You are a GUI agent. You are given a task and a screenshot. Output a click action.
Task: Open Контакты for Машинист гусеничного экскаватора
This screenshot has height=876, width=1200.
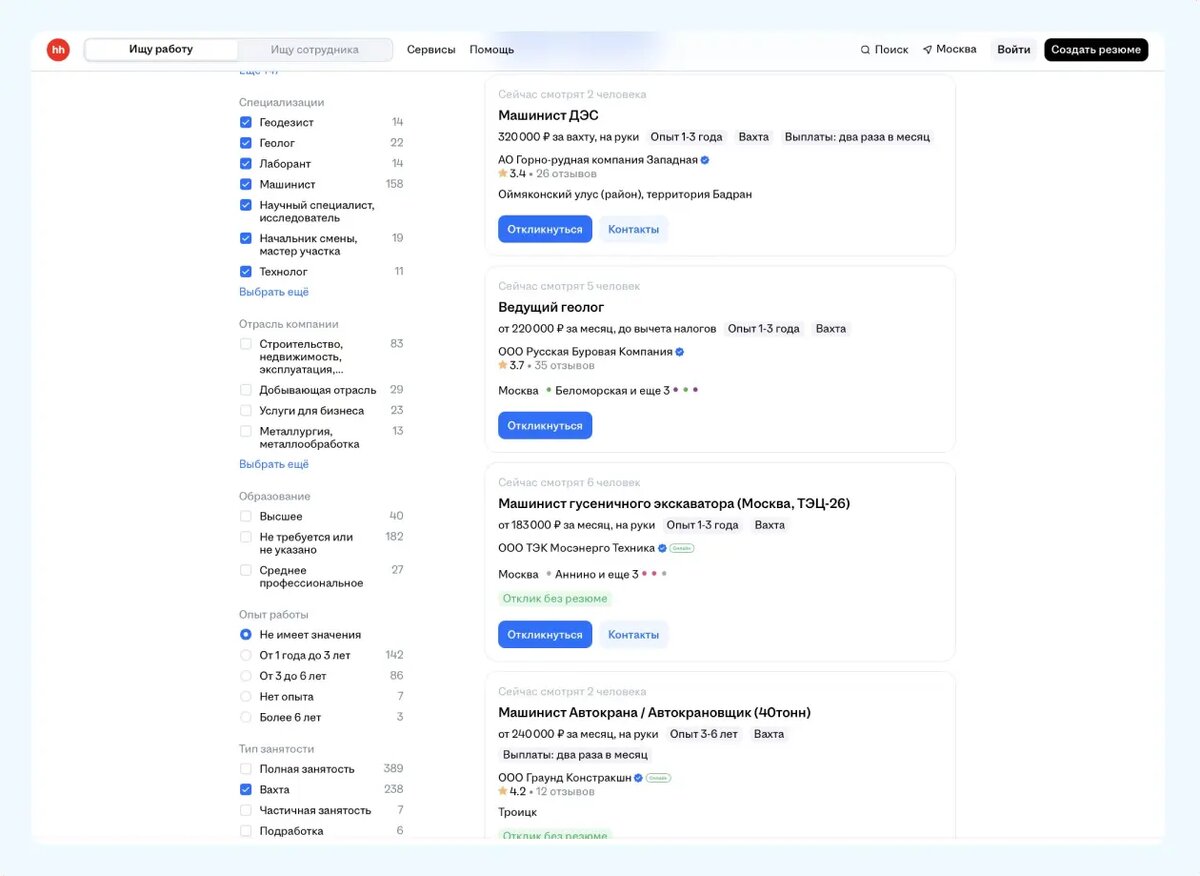634,635
